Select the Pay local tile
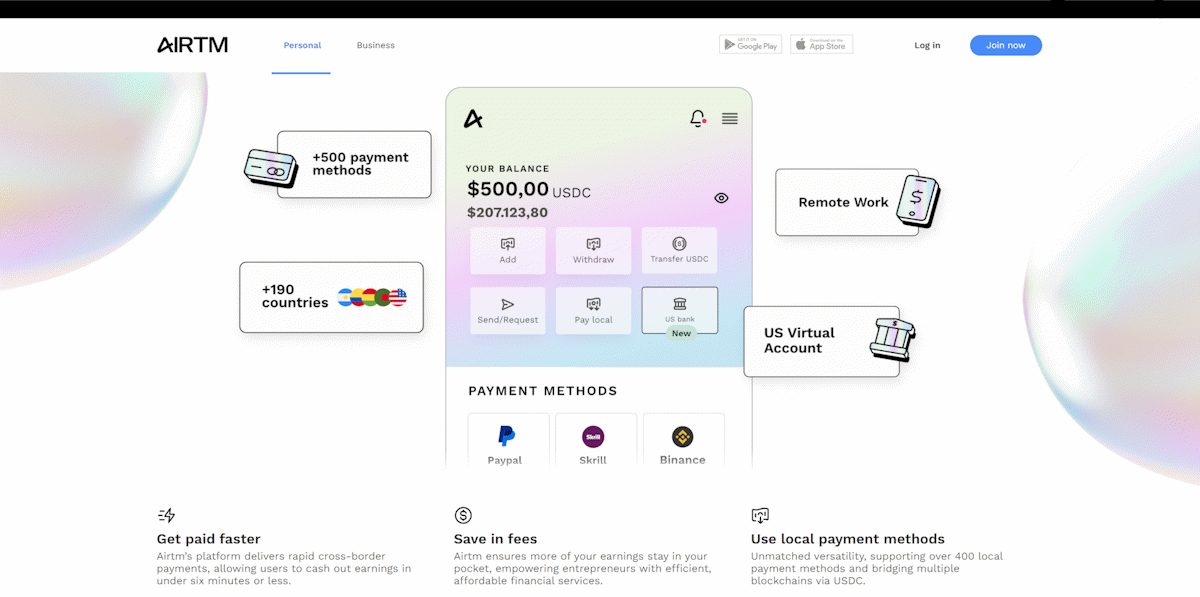This screenshot has width=1200, height=597. (593, 310)
